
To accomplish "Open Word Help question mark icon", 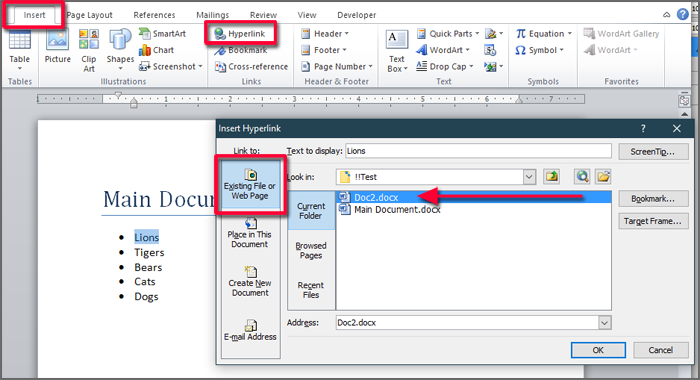I will [x=683, y=14].
